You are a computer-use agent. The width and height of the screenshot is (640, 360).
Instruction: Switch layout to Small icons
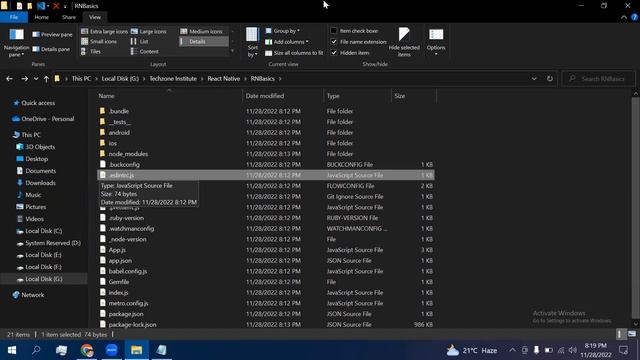pyautogui.click(x=99, y=42)
